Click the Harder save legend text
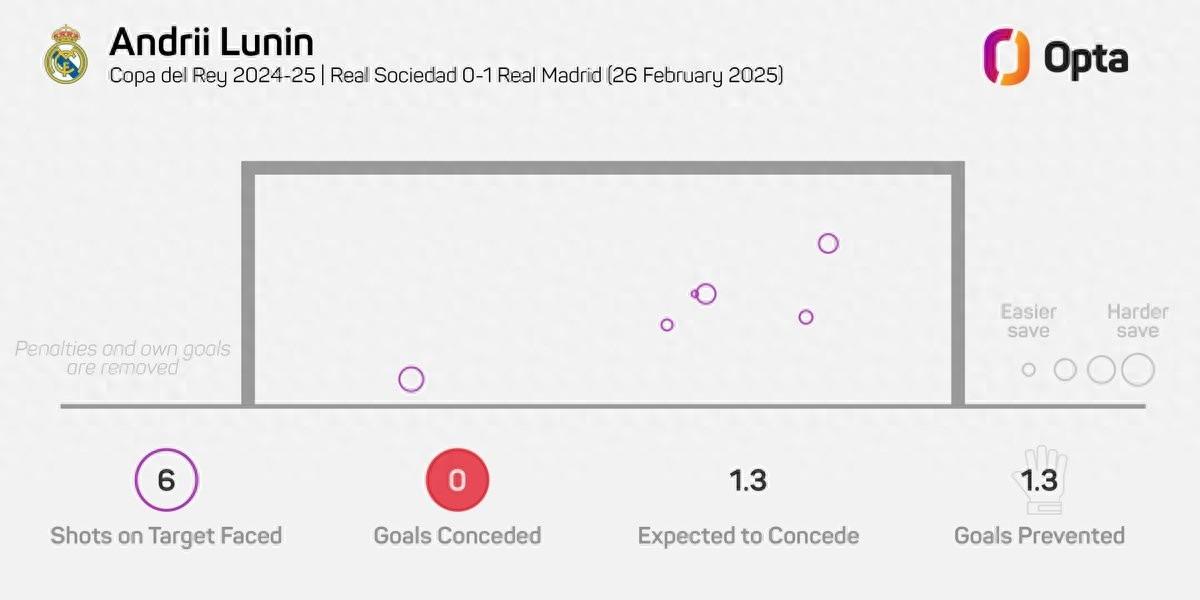Image resolution: width=1200 pixels, height=600 pixels. [x=1137, y=321]
